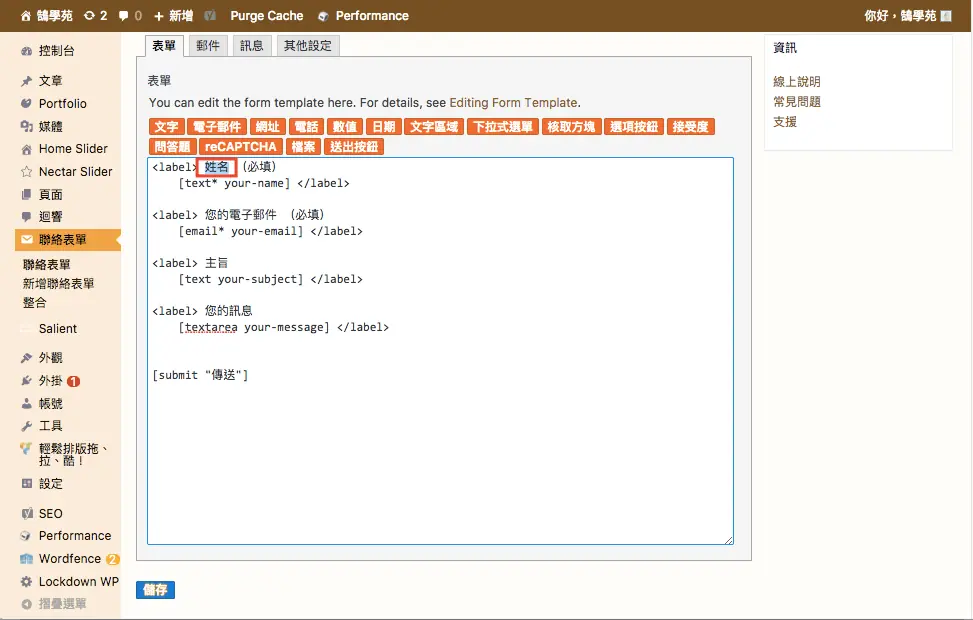Click the 外掛 plug icon
The width and height of the screenshot is (973, 620).
click(x=26, y=381)
